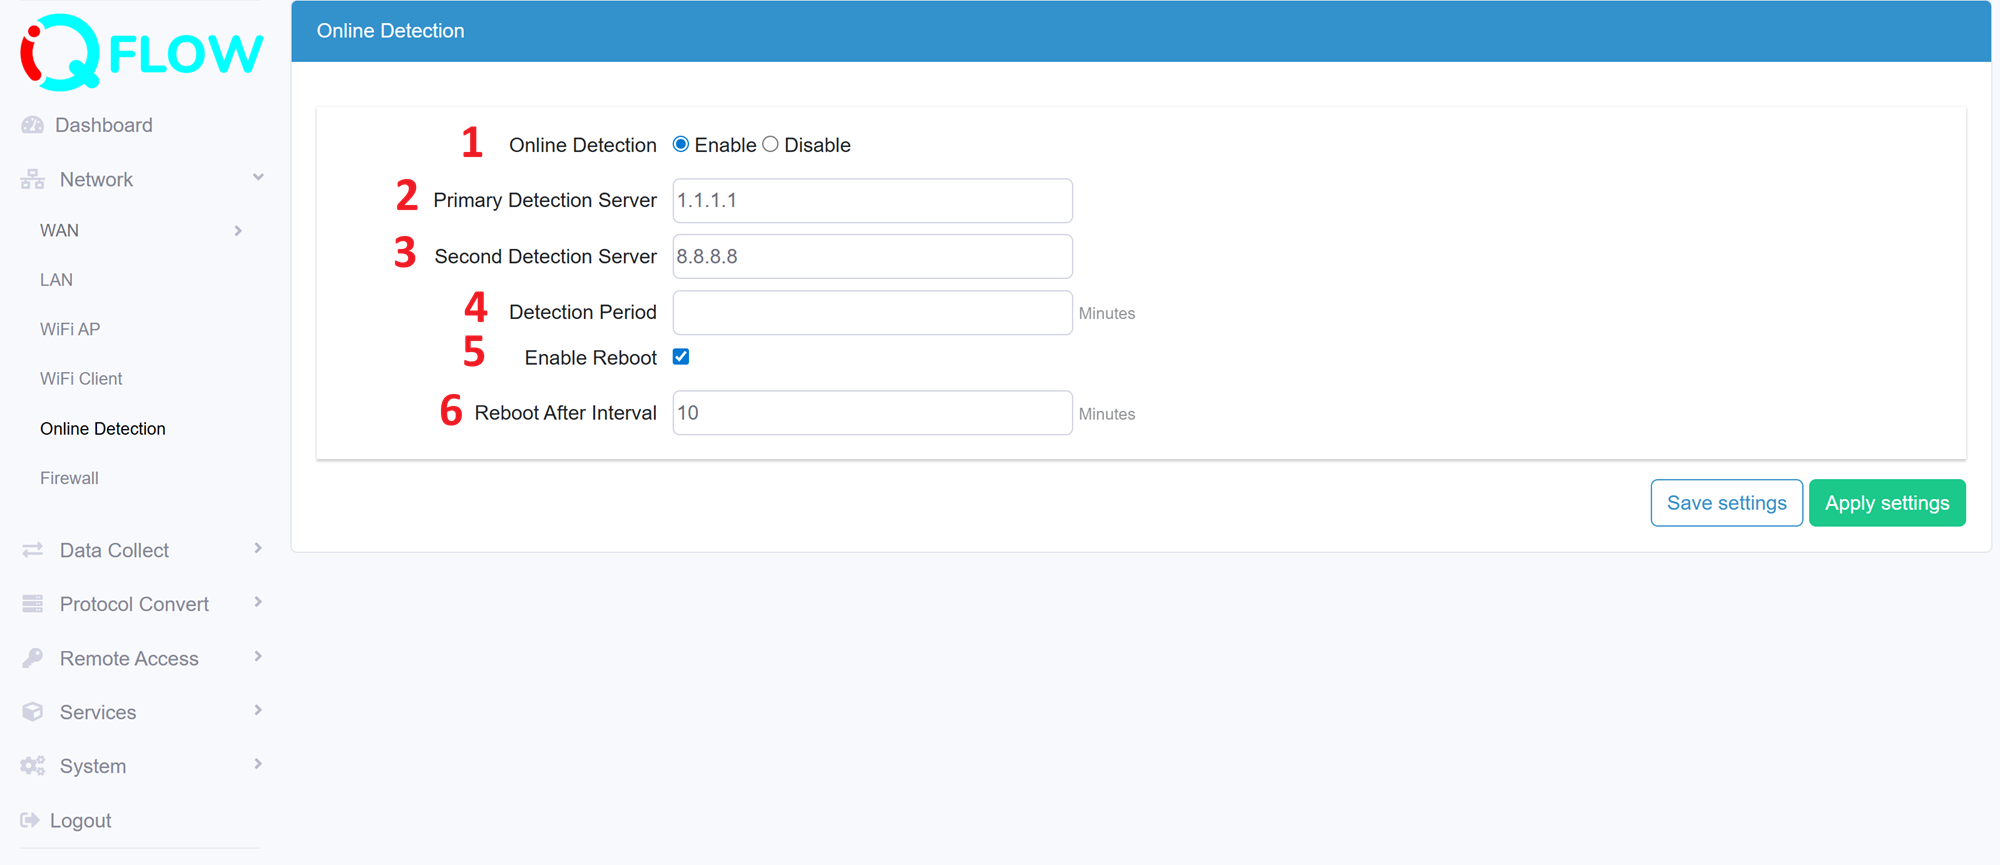This screenshot has width=2000, height=865.
Task: Click the Logout exit icon
Action: tap(30, 820)
